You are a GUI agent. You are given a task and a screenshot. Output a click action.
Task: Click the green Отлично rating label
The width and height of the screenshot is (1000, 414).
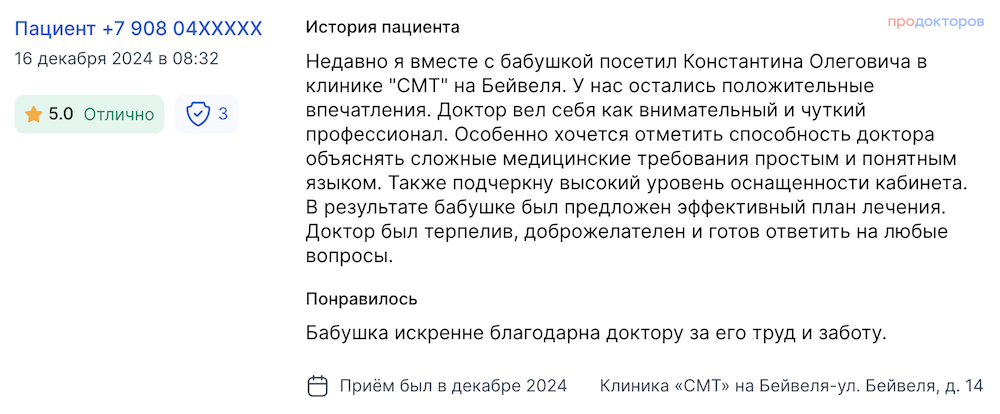coord(119,115)
